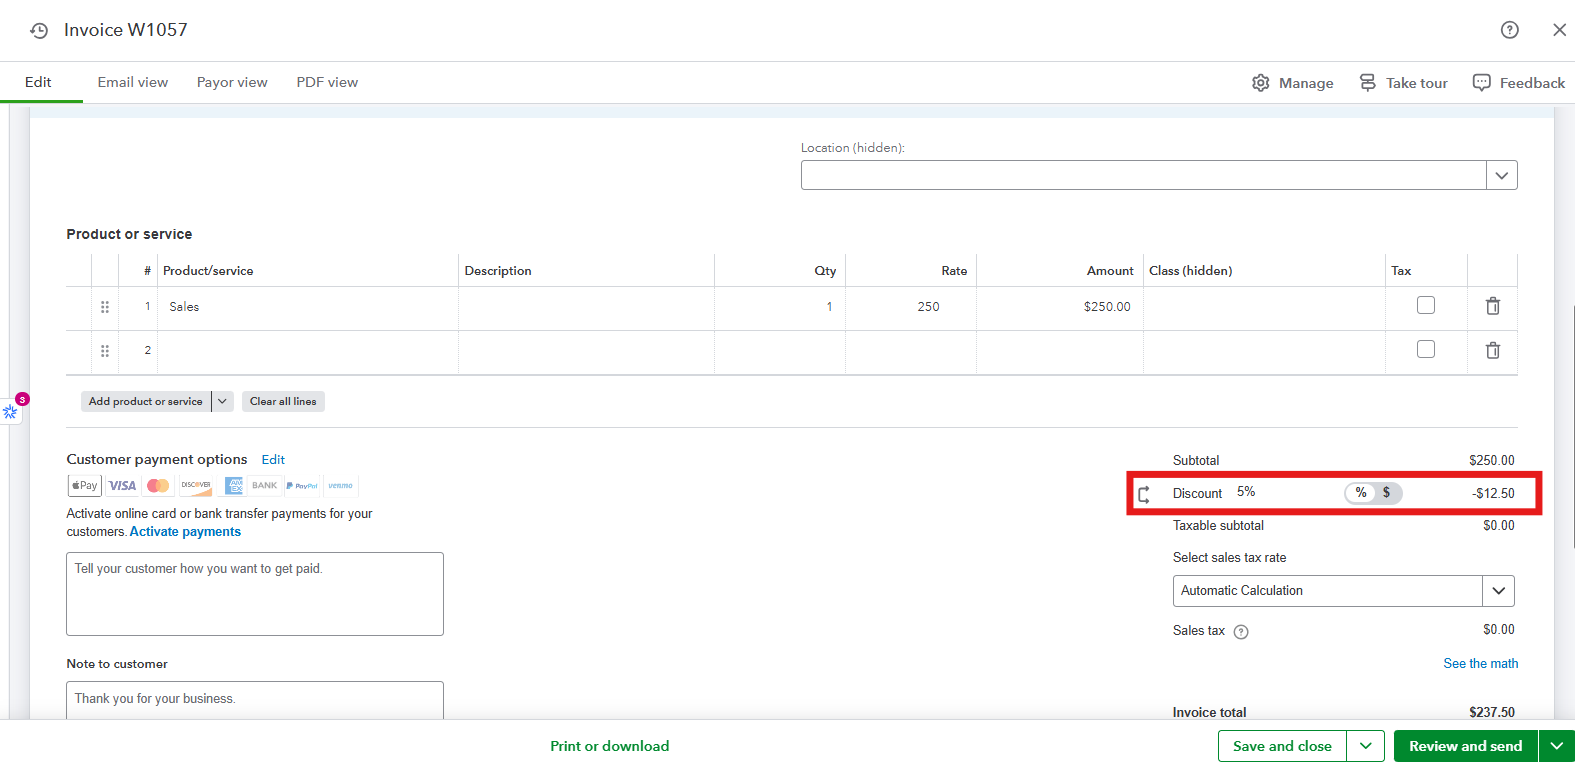1575x762 pixels.
Task: Click Sales tax help info icon
Action: 1241,632
